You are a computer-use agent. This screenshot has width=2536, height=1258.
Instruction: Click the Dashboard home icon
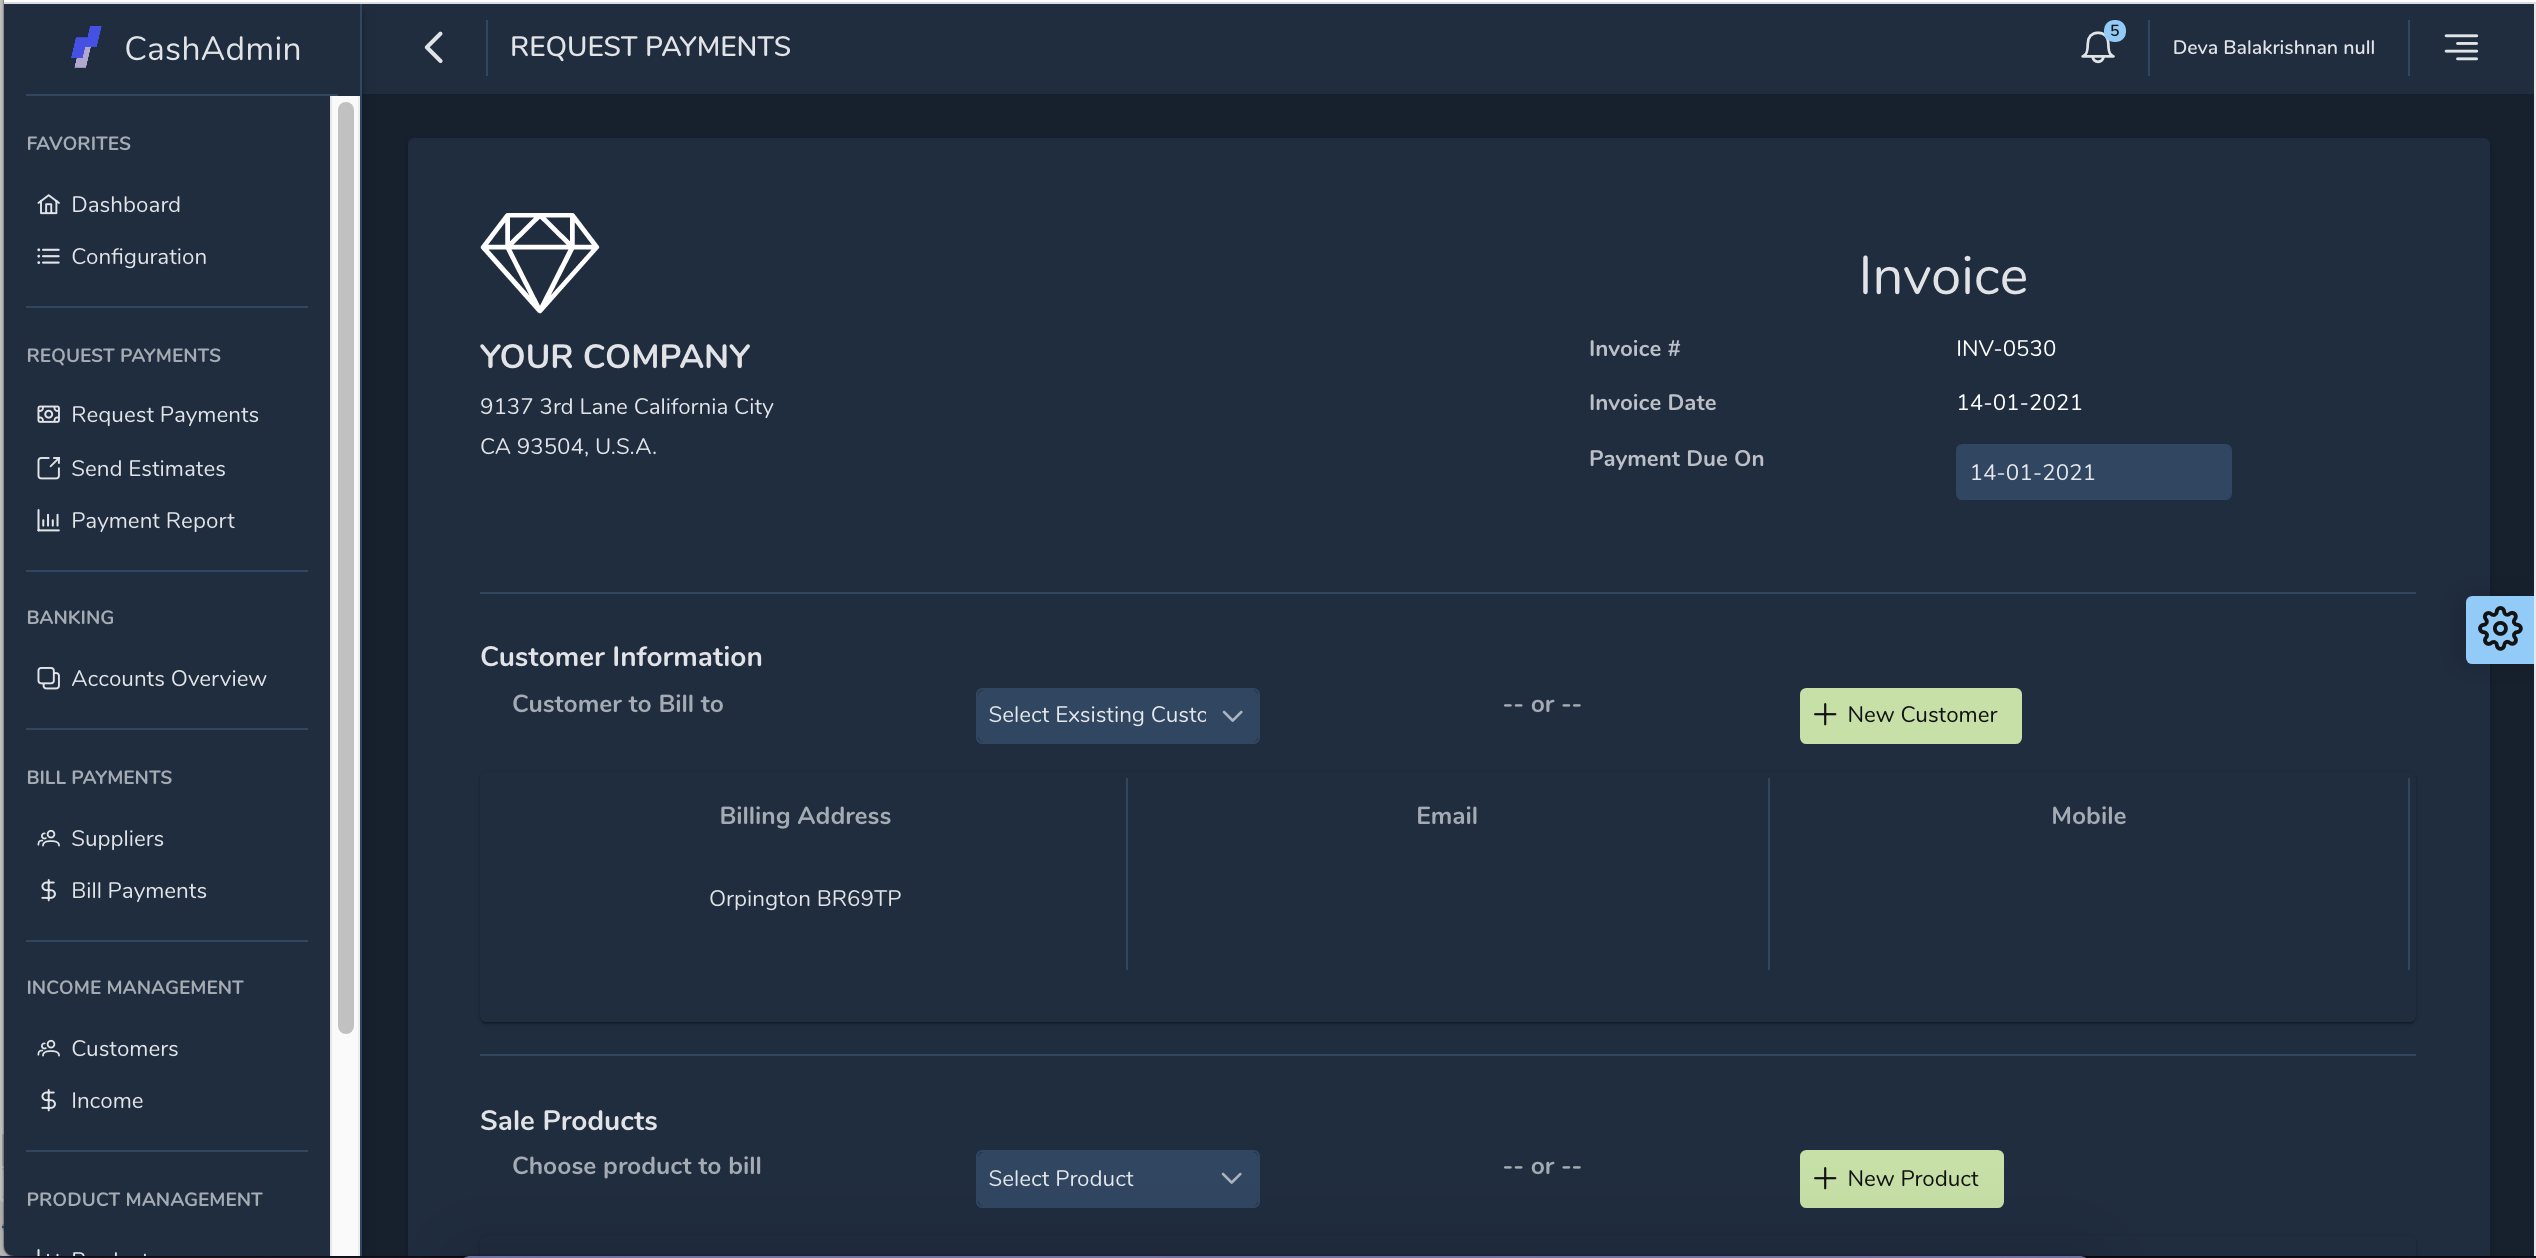pyautogui.click(x=48, y=205)
